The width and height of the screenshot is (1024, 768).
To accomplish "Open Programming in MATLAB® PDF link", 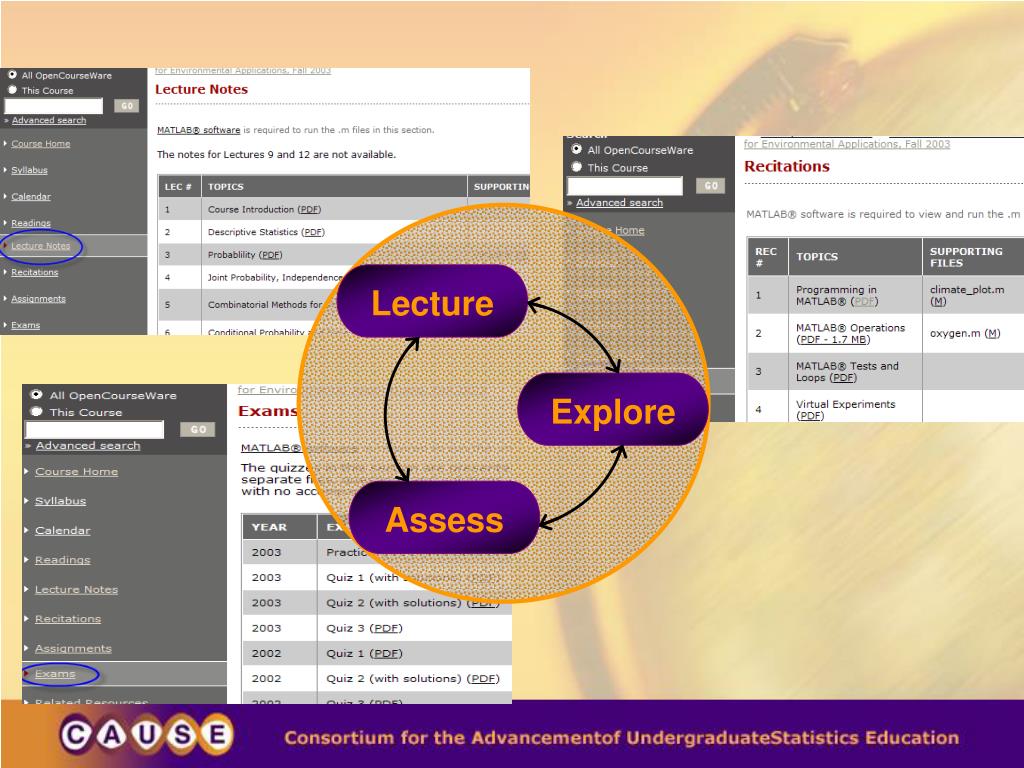I will pos(865,302).
